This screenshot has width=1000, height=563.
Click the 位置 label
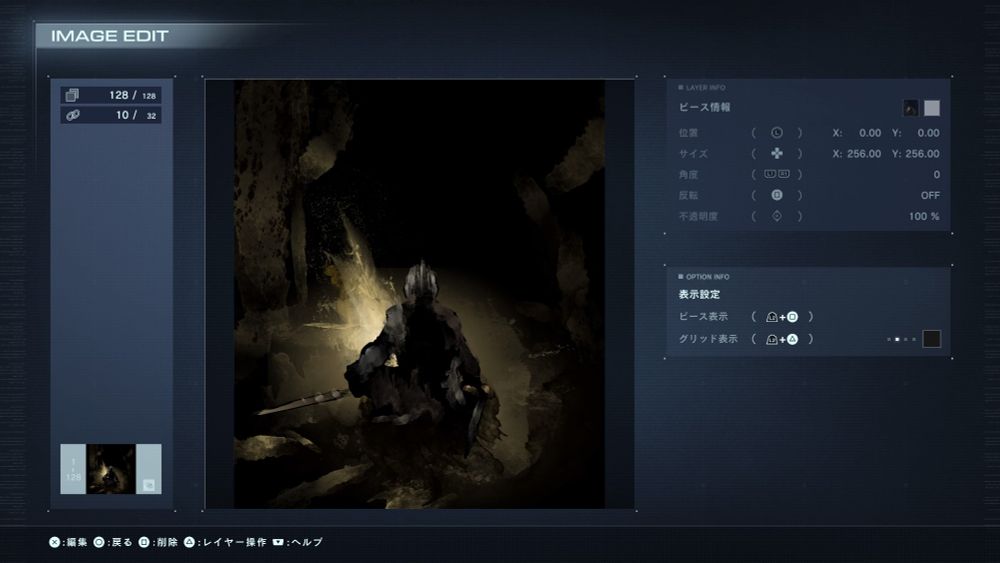coord(688,133)
